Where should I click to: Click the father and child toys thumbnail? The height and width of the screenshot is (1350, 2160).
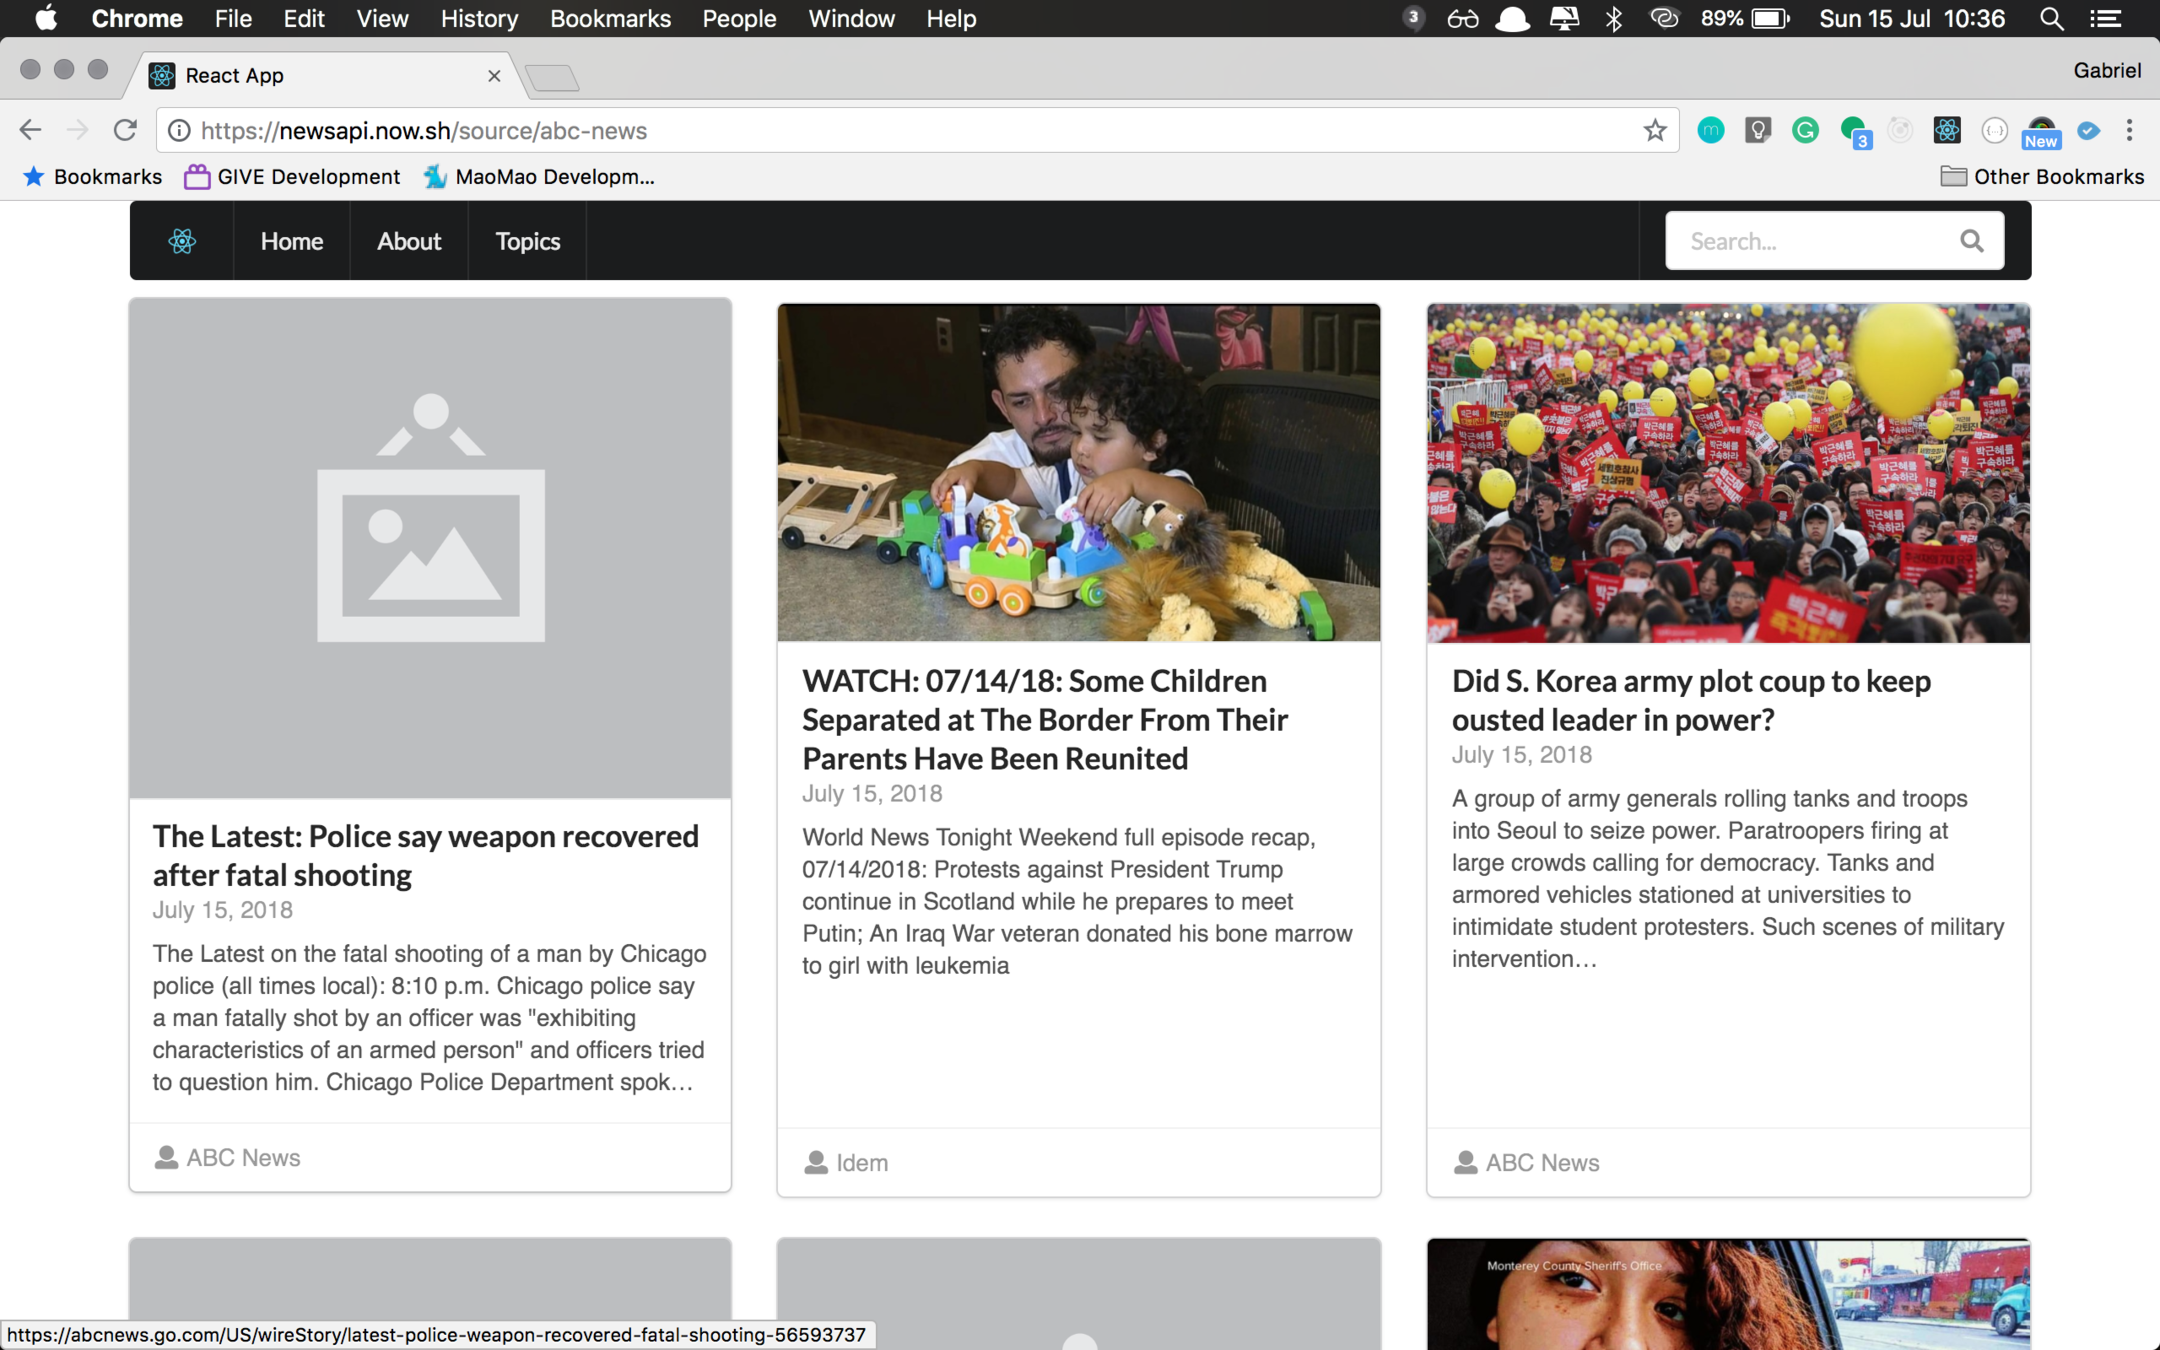(1078, 472)
